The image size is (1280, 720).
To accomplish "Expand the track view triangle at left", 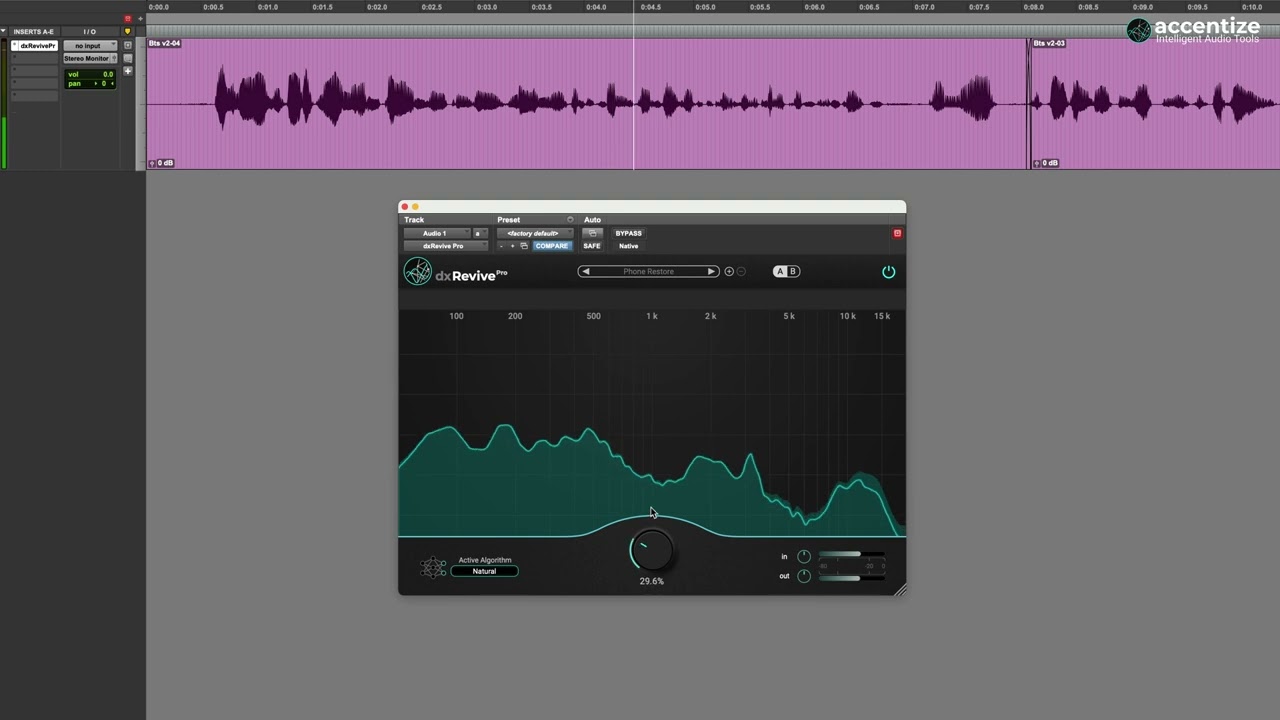I will pos(3,31).
